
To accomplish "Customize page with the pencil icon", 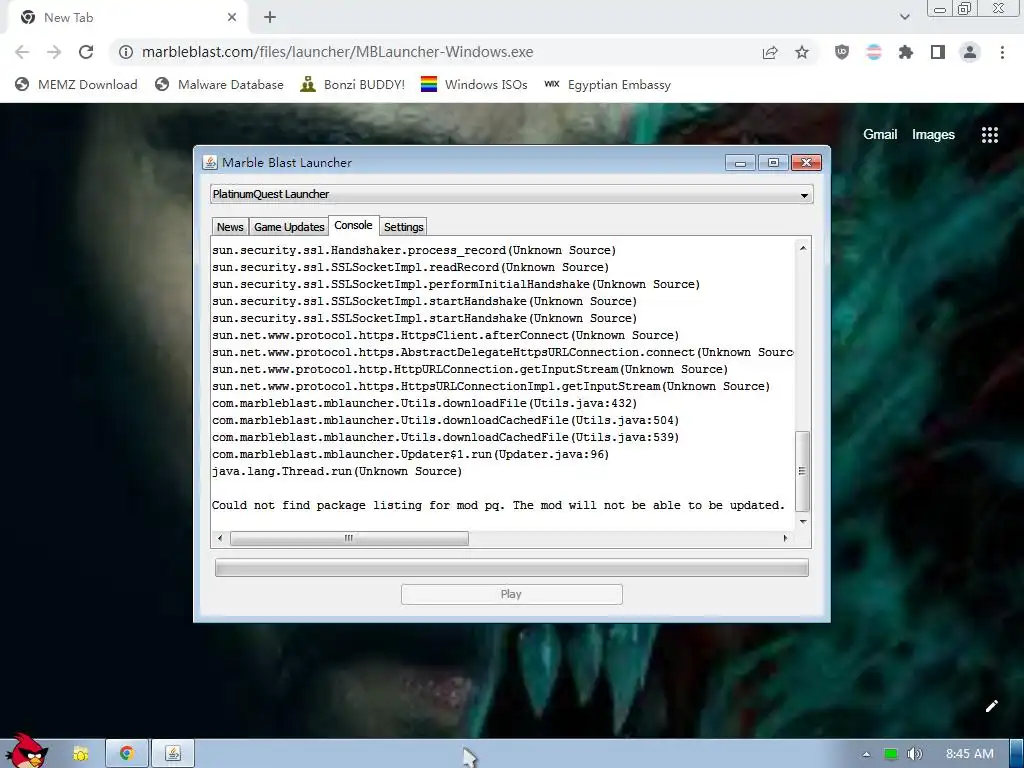I will point(991,706).
